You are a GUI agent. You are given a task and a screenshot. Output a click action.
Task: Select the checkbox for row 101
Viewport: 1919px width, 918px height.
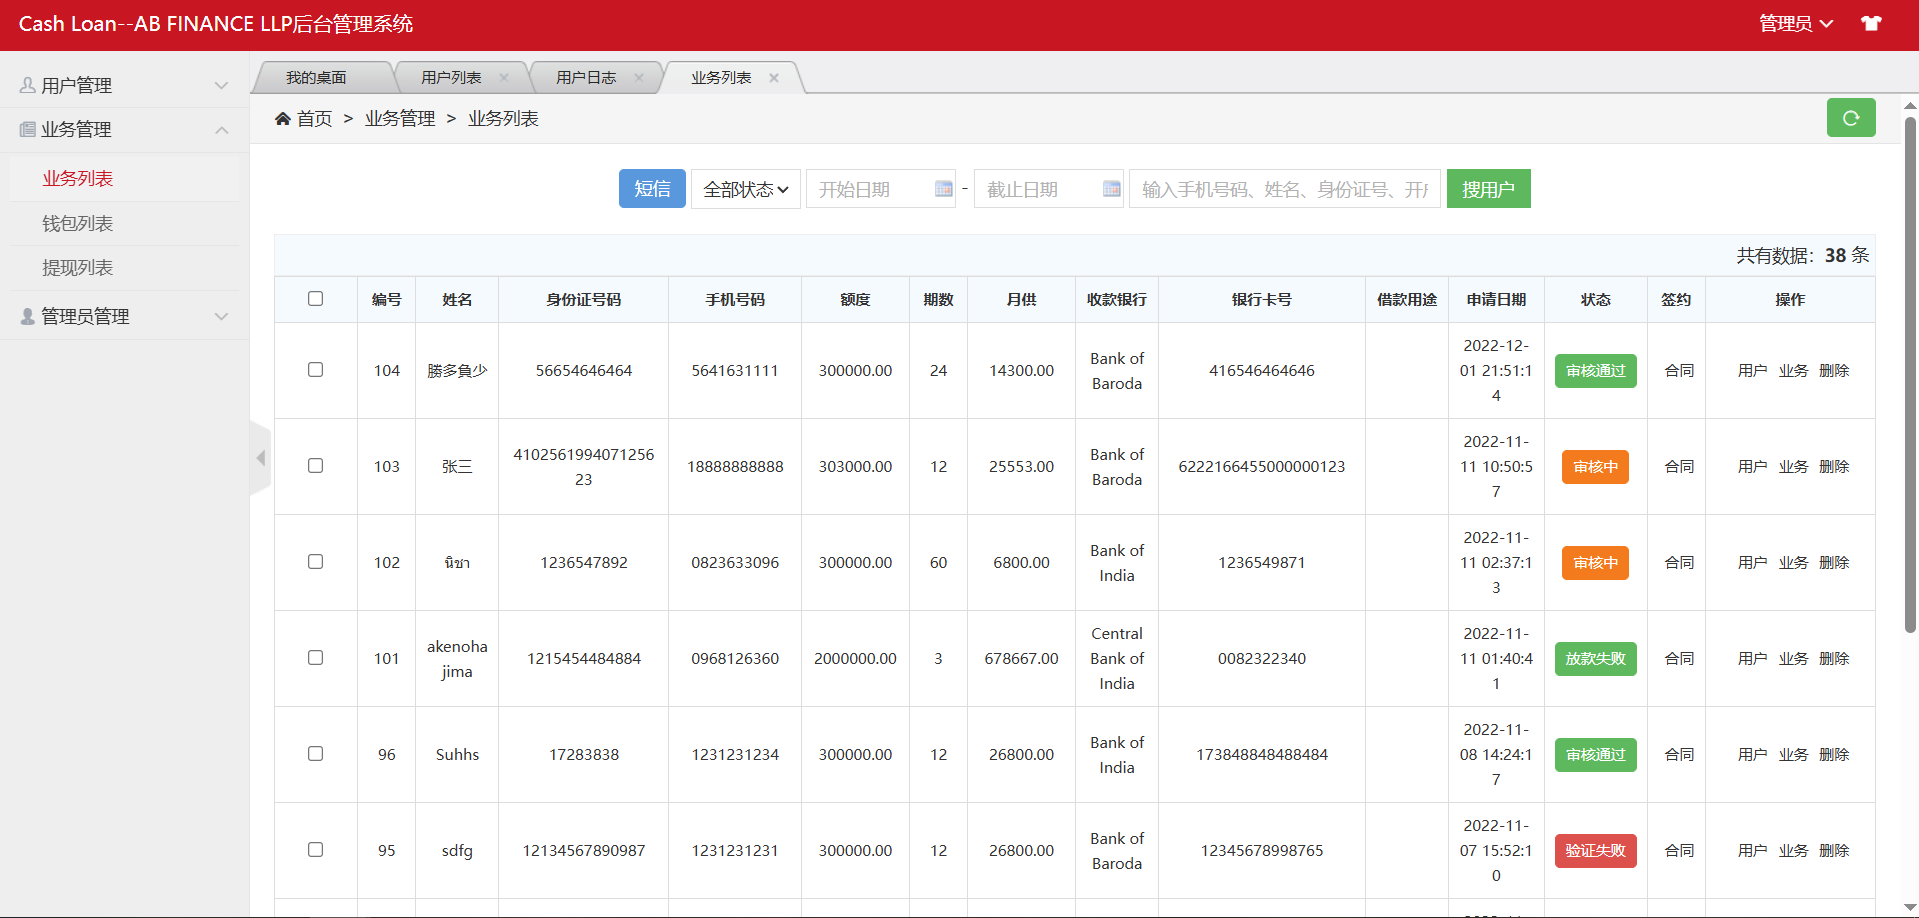coord(316,658)
